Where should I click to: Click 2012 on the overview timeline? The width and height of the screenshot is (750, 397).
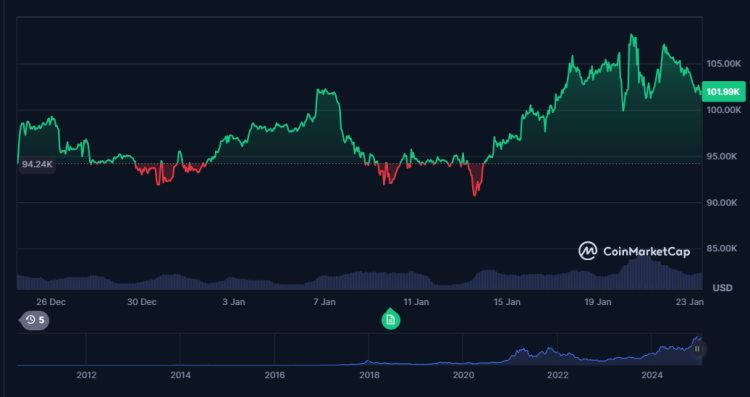click(x=86, y=375)
